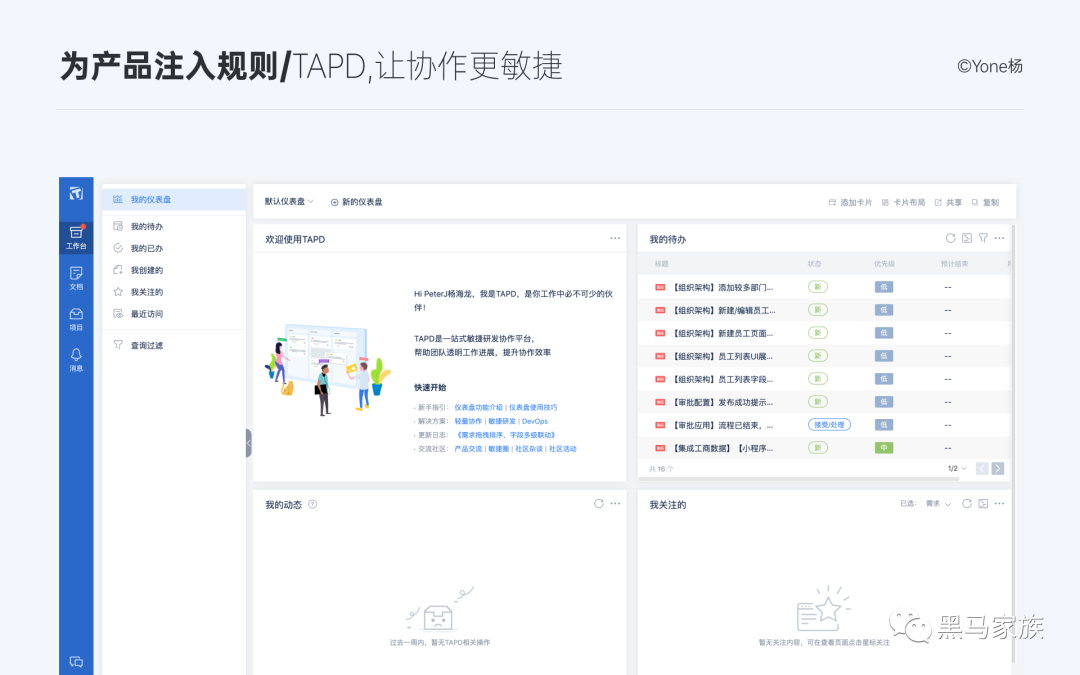Click the help icon beside 我的动态
1080x675 pixels.
pyautogui.click(x=313, y=504)
